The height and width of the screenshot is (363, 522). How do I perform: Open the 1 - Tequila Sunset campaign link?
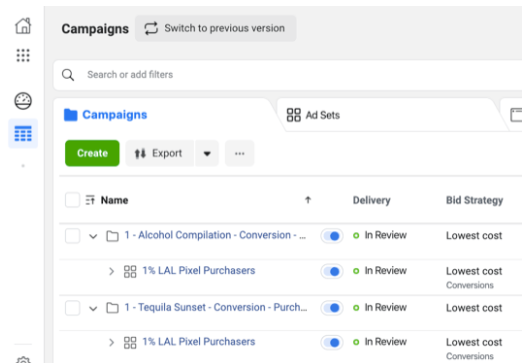216,307
